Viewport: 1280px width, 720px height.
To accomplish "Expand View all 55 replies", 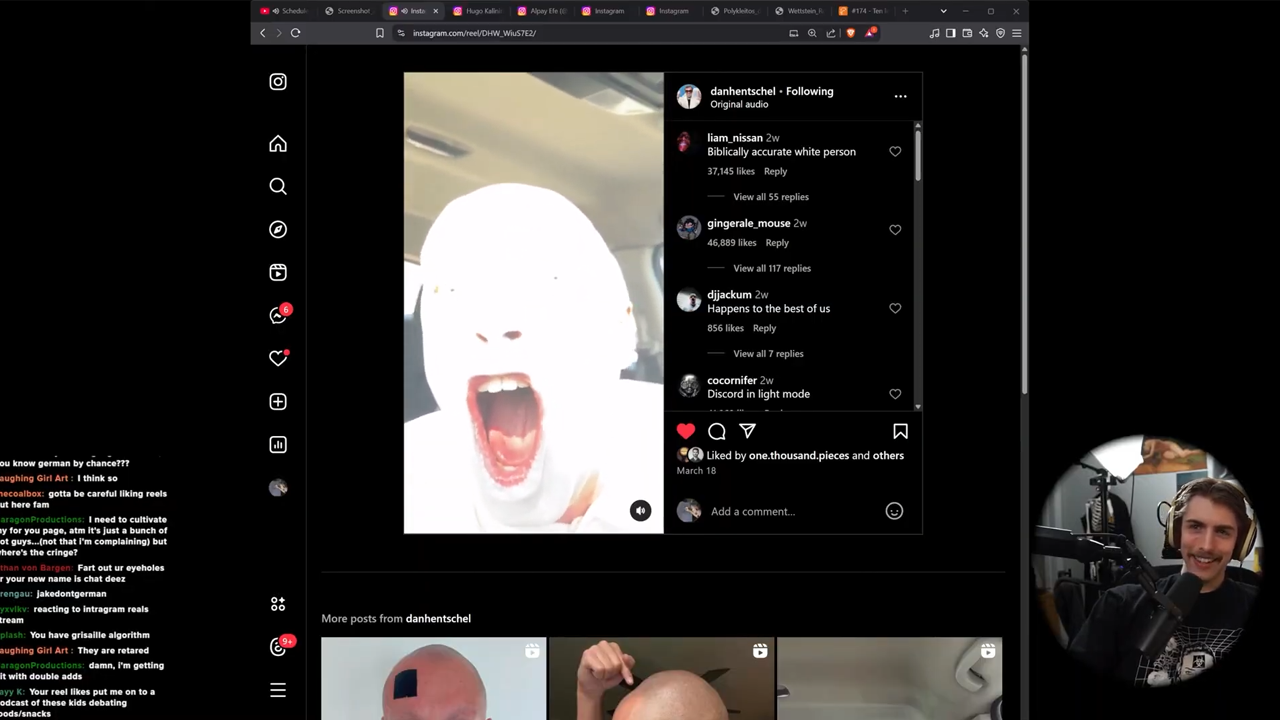I will click(770, 196).
